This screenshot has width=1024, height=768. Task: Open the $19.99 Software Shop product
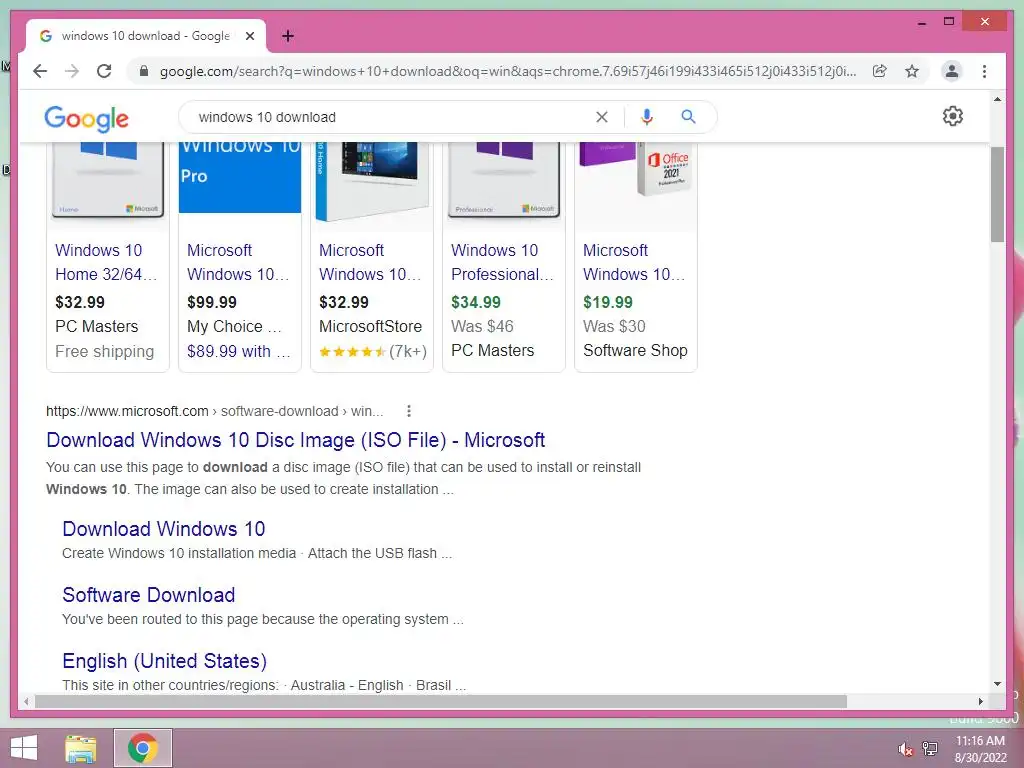pos(634,262)
